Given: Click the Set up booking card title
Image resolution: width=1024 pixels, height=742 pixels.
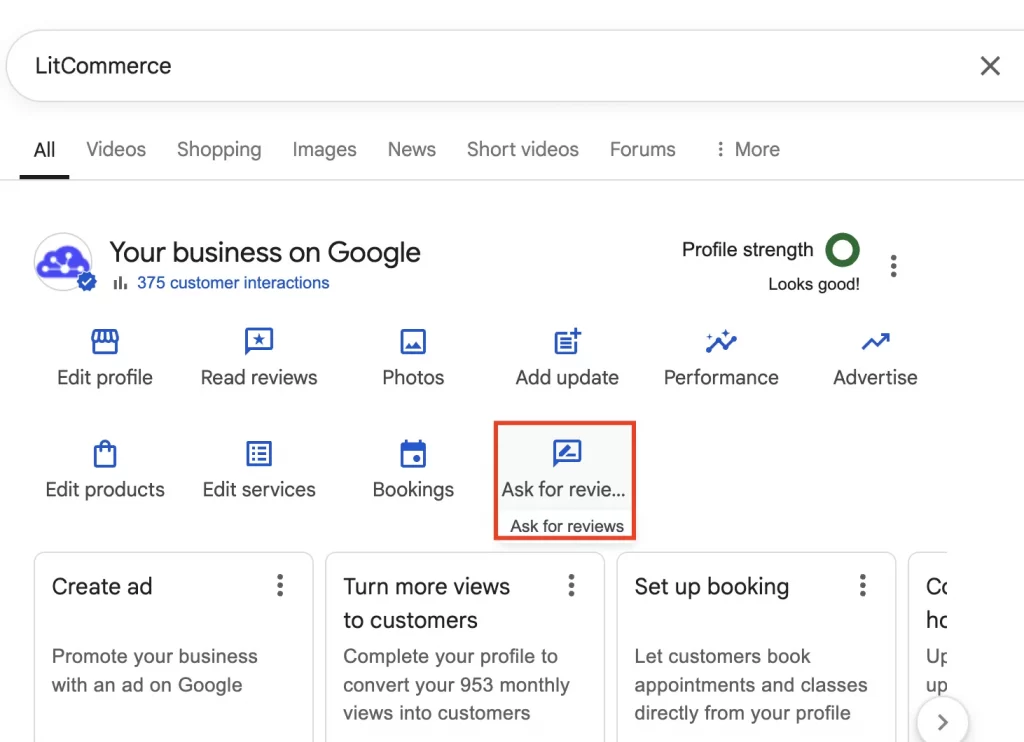Looking at the screenshot, I should coord(712,587).
